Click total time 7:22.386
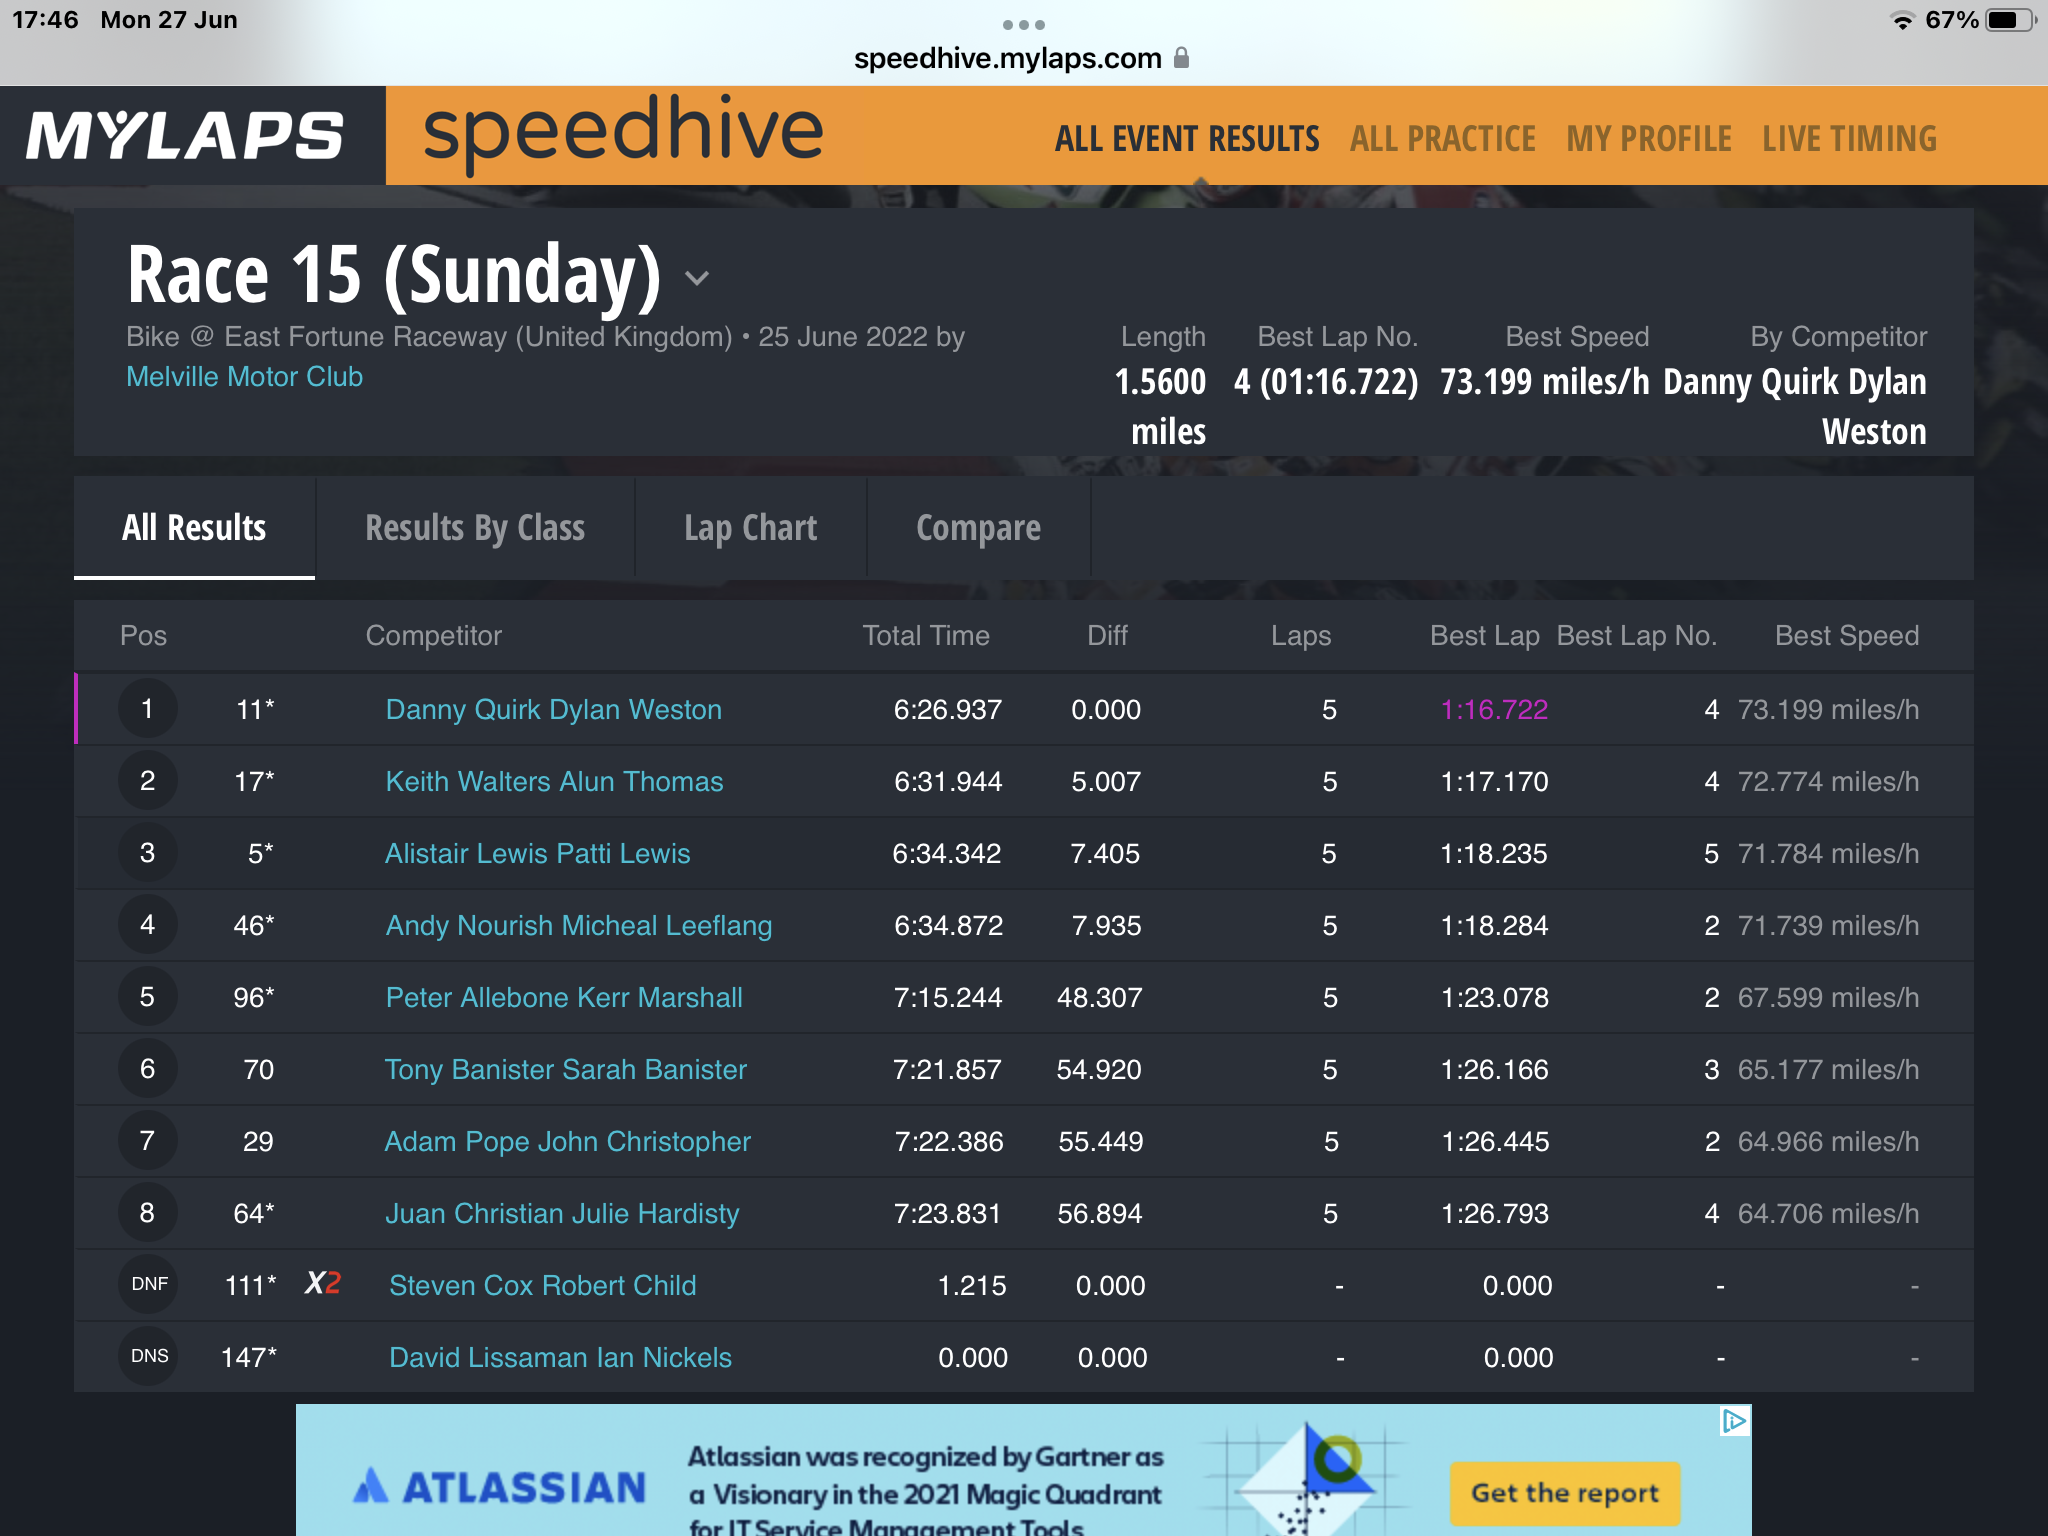 949,1142
